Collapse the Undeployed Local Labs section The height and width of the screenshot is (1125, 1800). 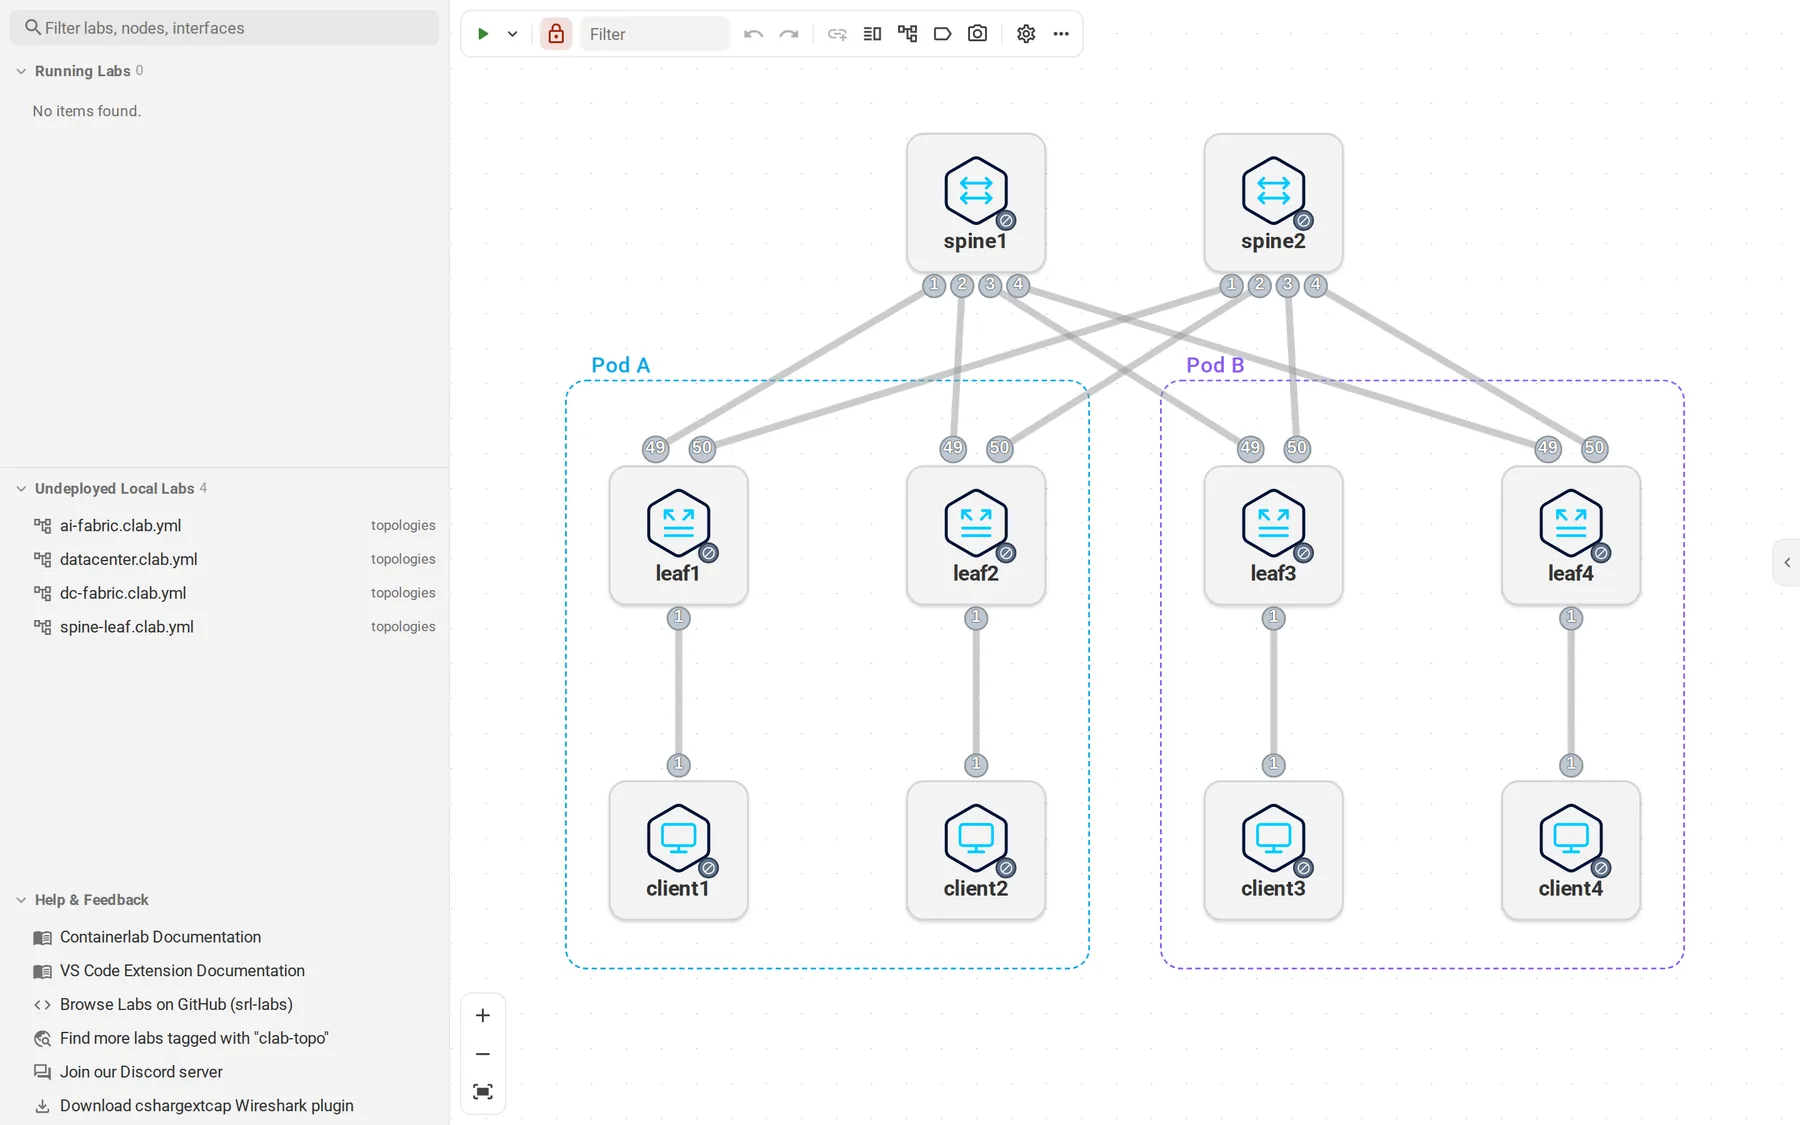coord(21,489)
